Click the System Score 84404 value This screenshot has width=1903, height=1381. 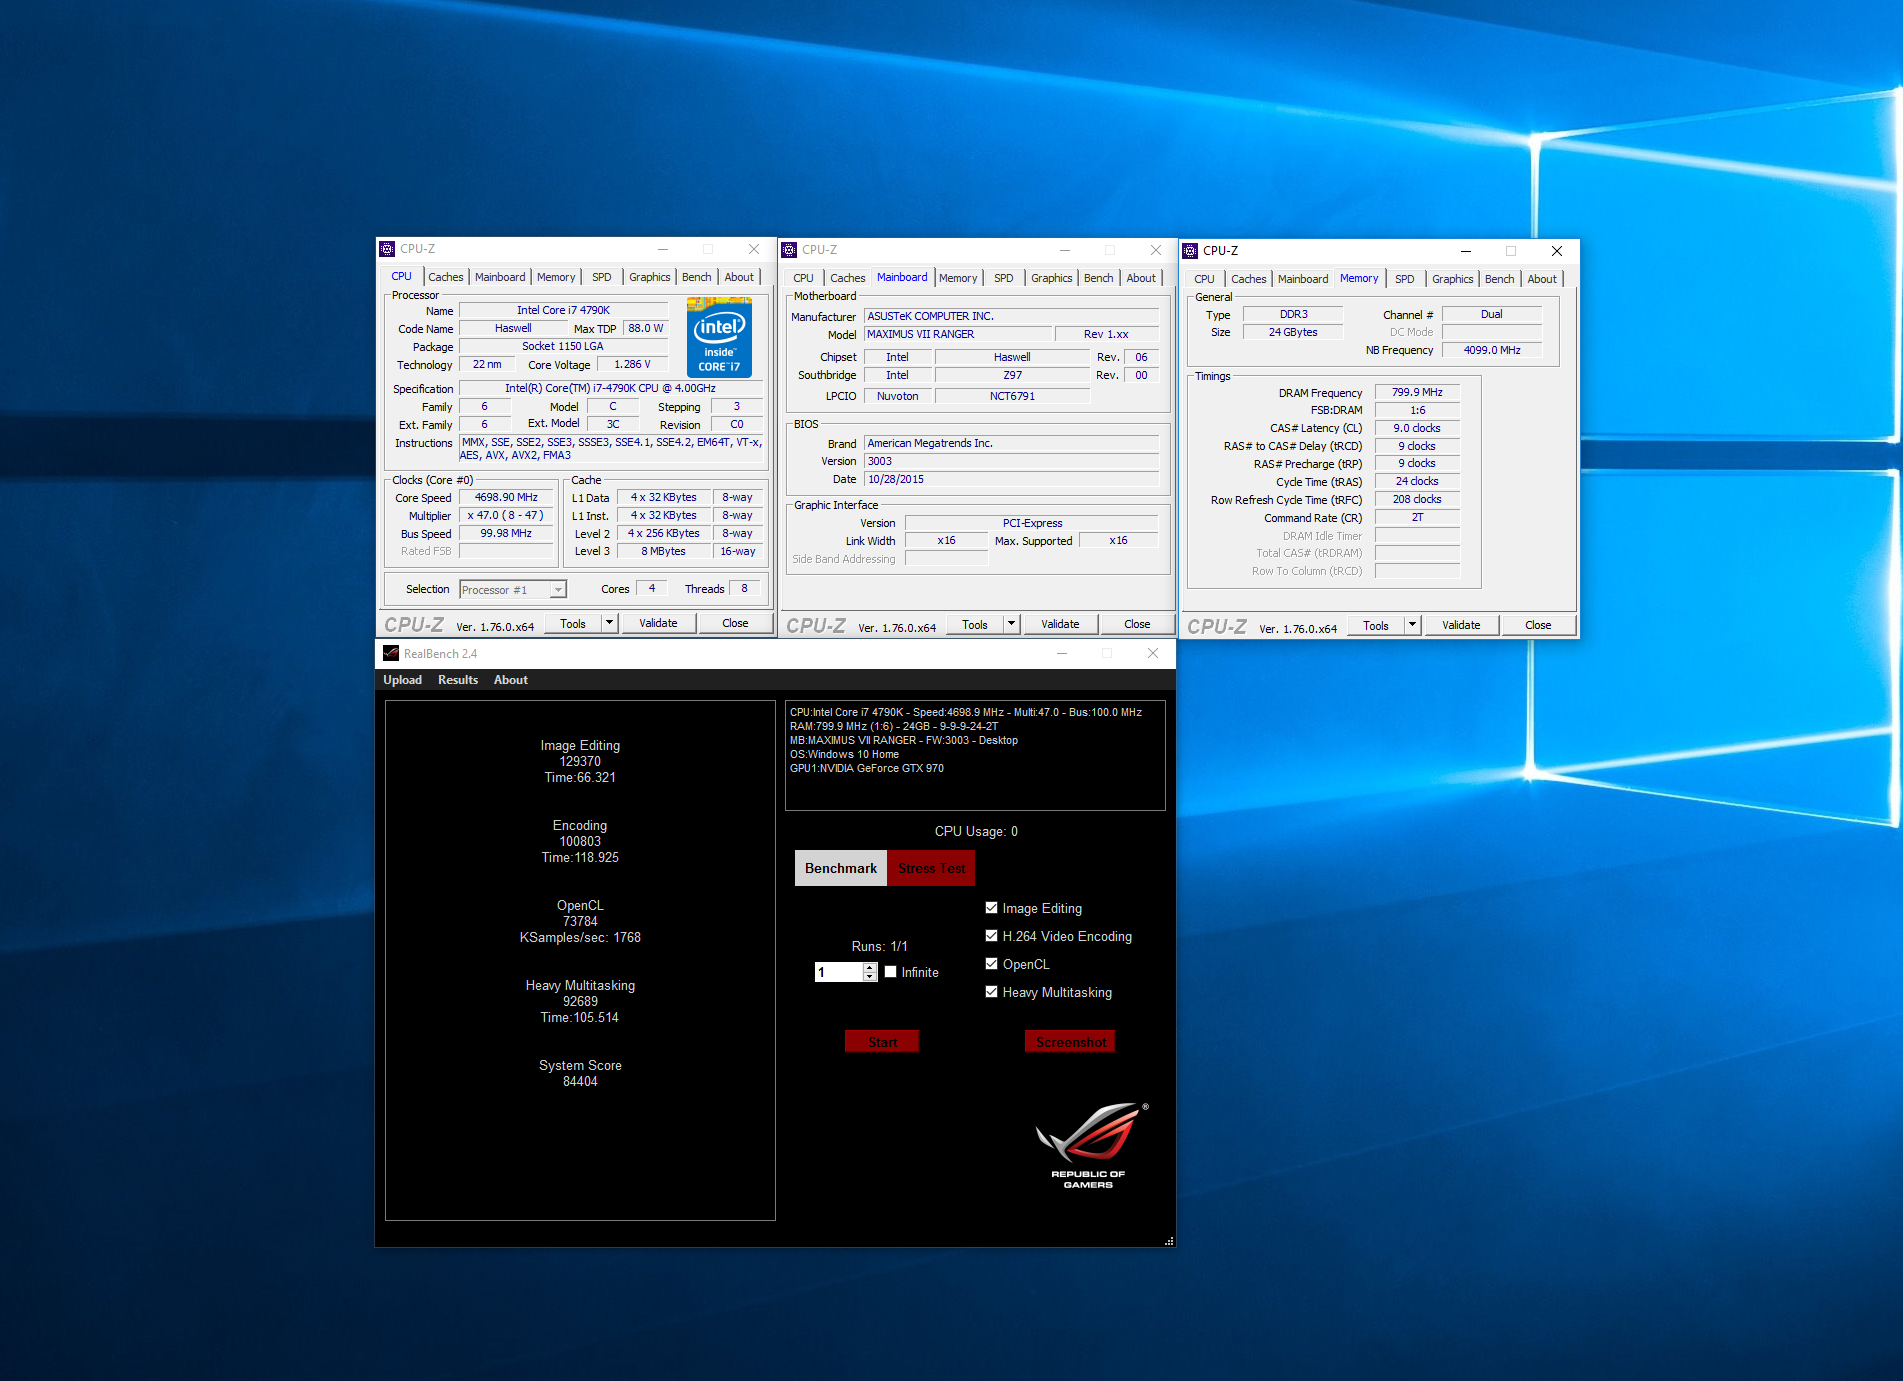pyautogui.click(x=580, y=1082)
